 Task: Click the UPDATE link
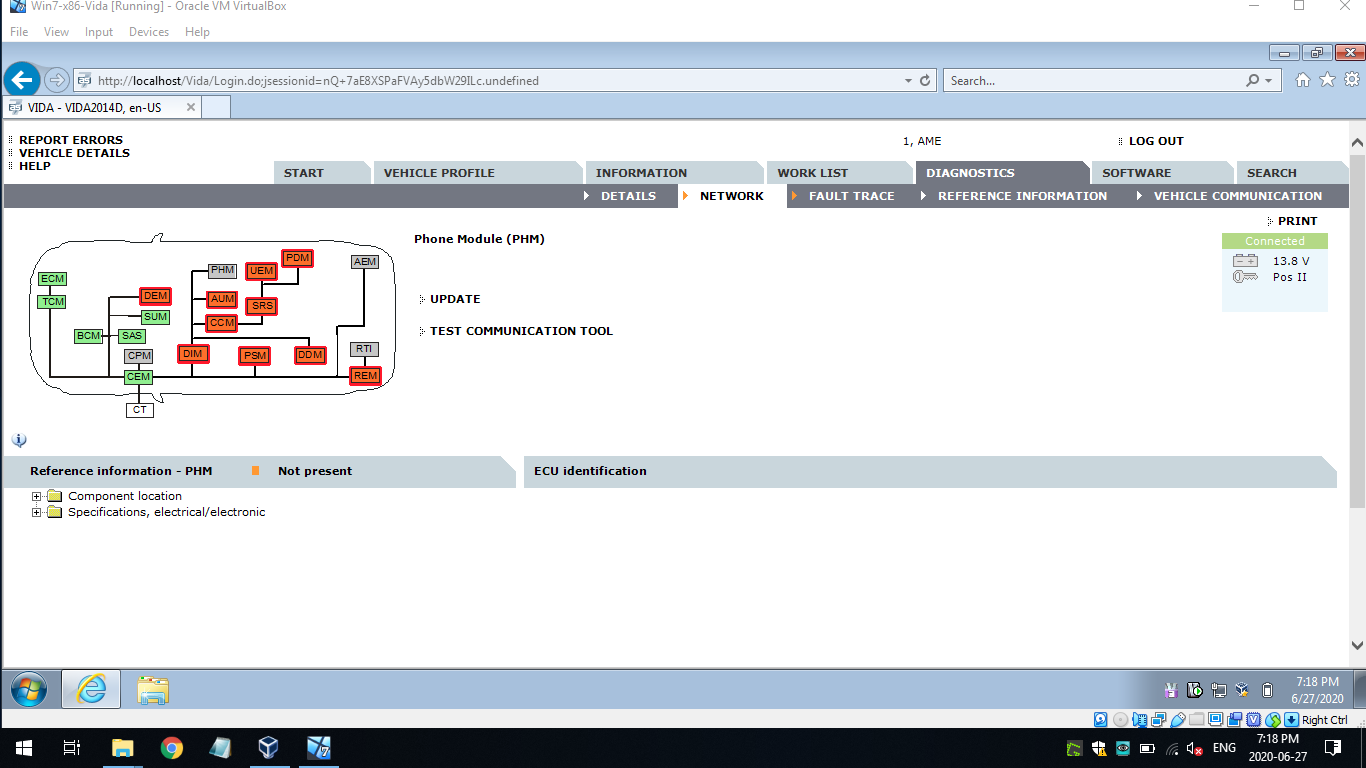click(455, 299)
